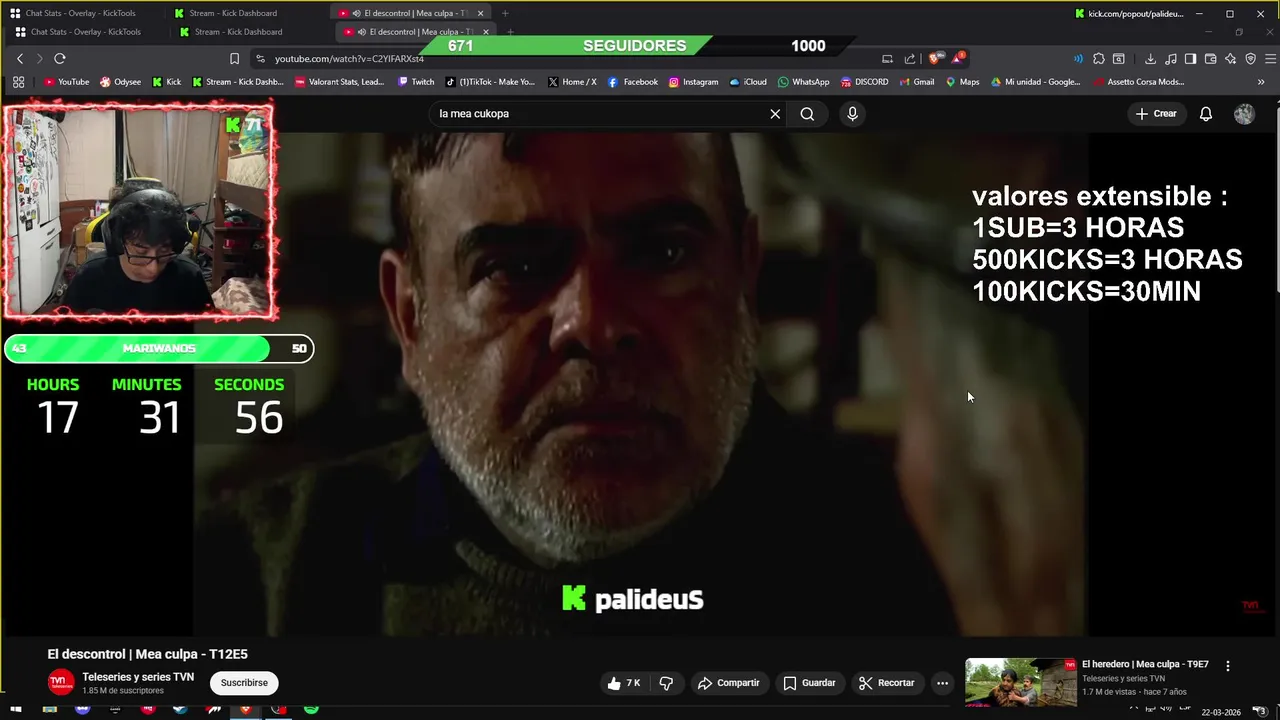Open the Brave Wallet
This screenshot has width=1280, height=720.
(1210, 59)
